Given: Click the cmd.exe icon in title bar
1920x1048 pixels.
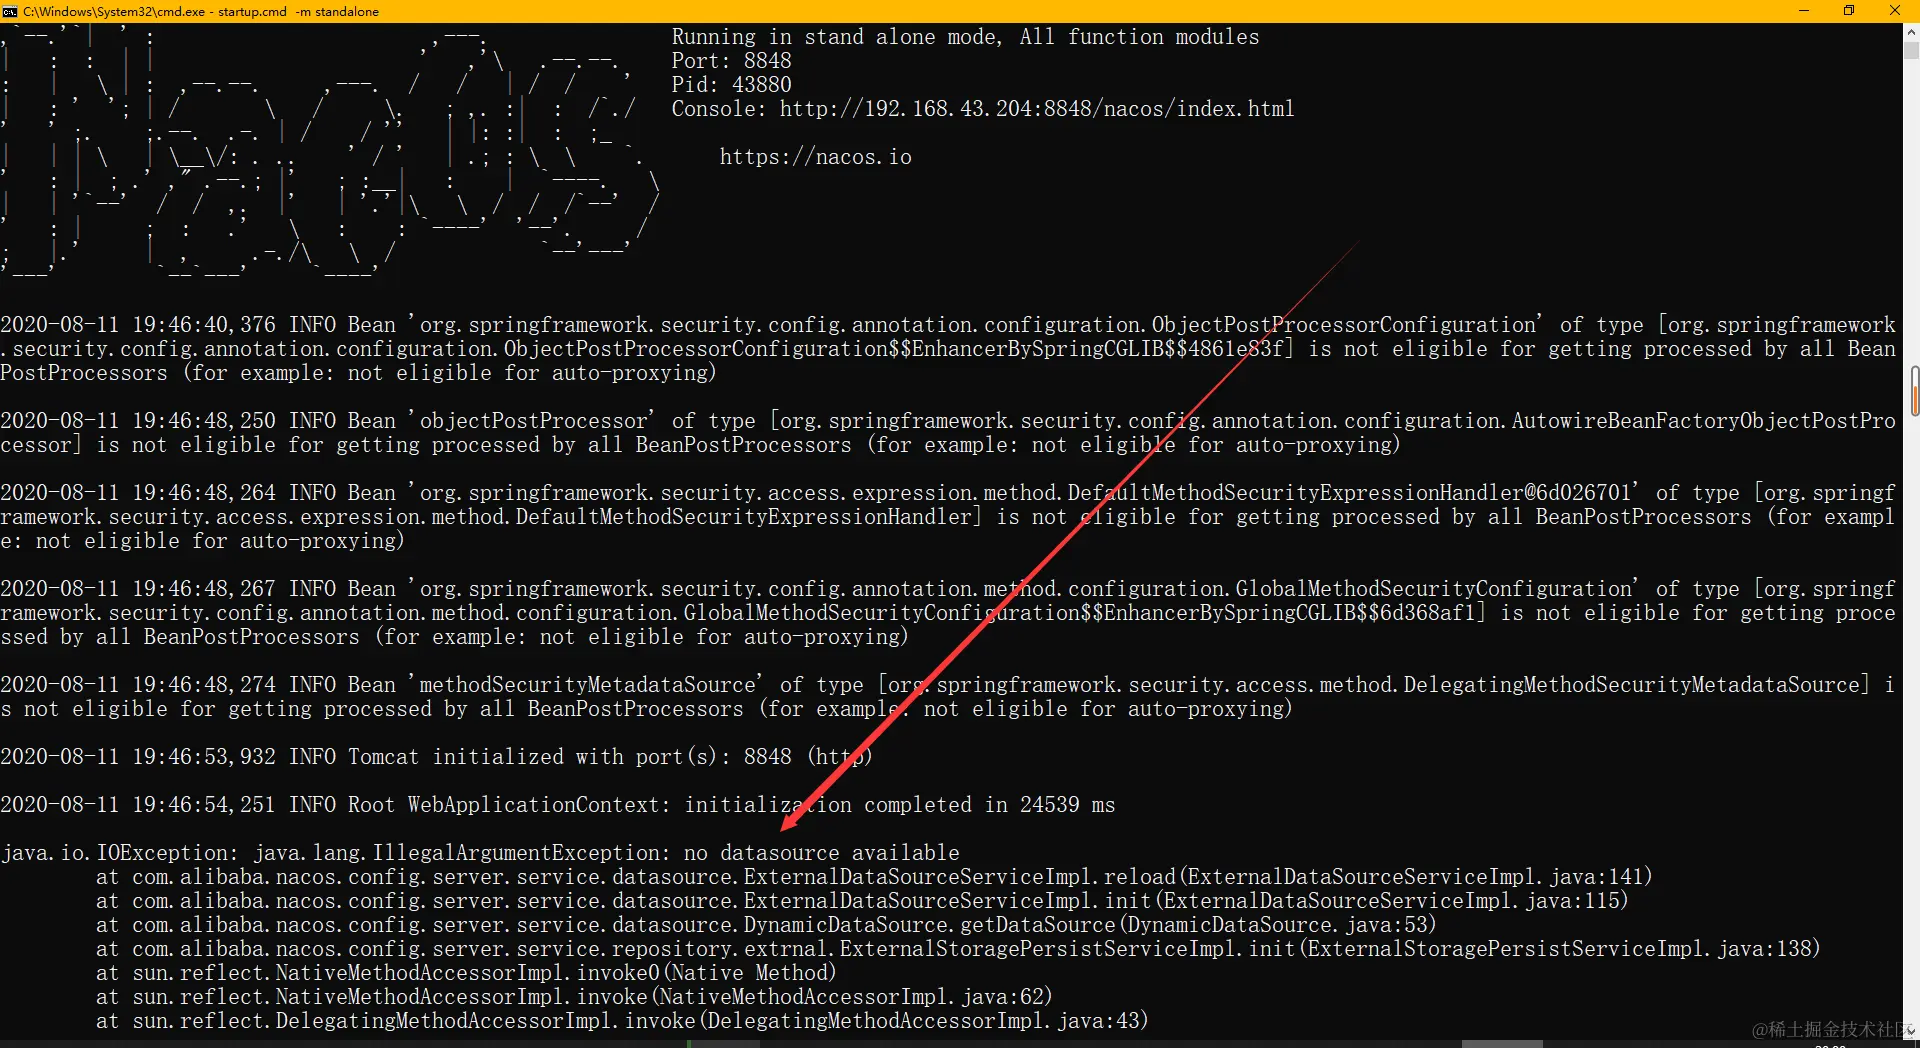Looking at the screenshot, I should (x=10, y=11).
